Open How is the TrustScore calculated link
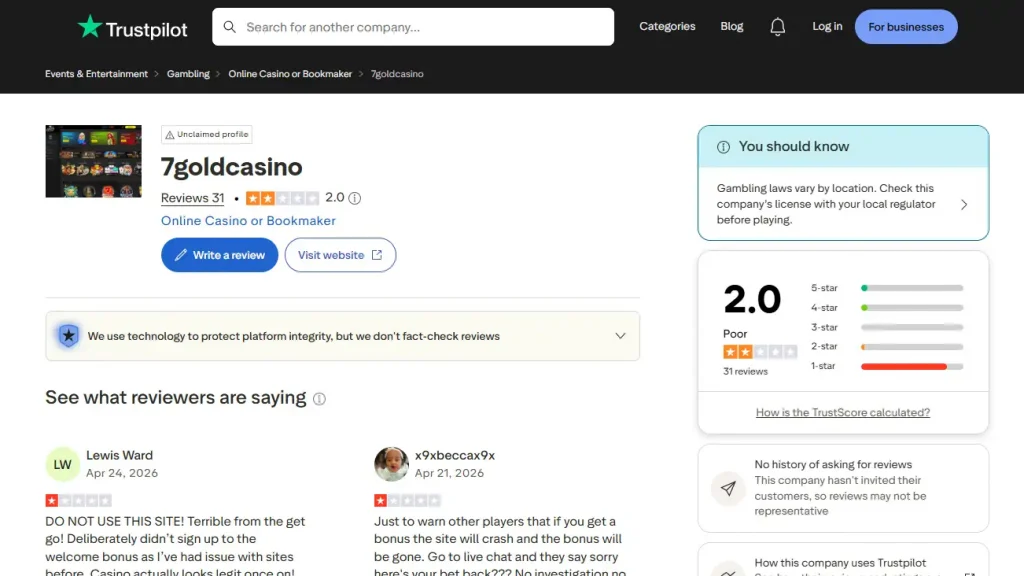The height and width of the screenshot is (576, 1024). pyautogui.click(x=842, y=412)
